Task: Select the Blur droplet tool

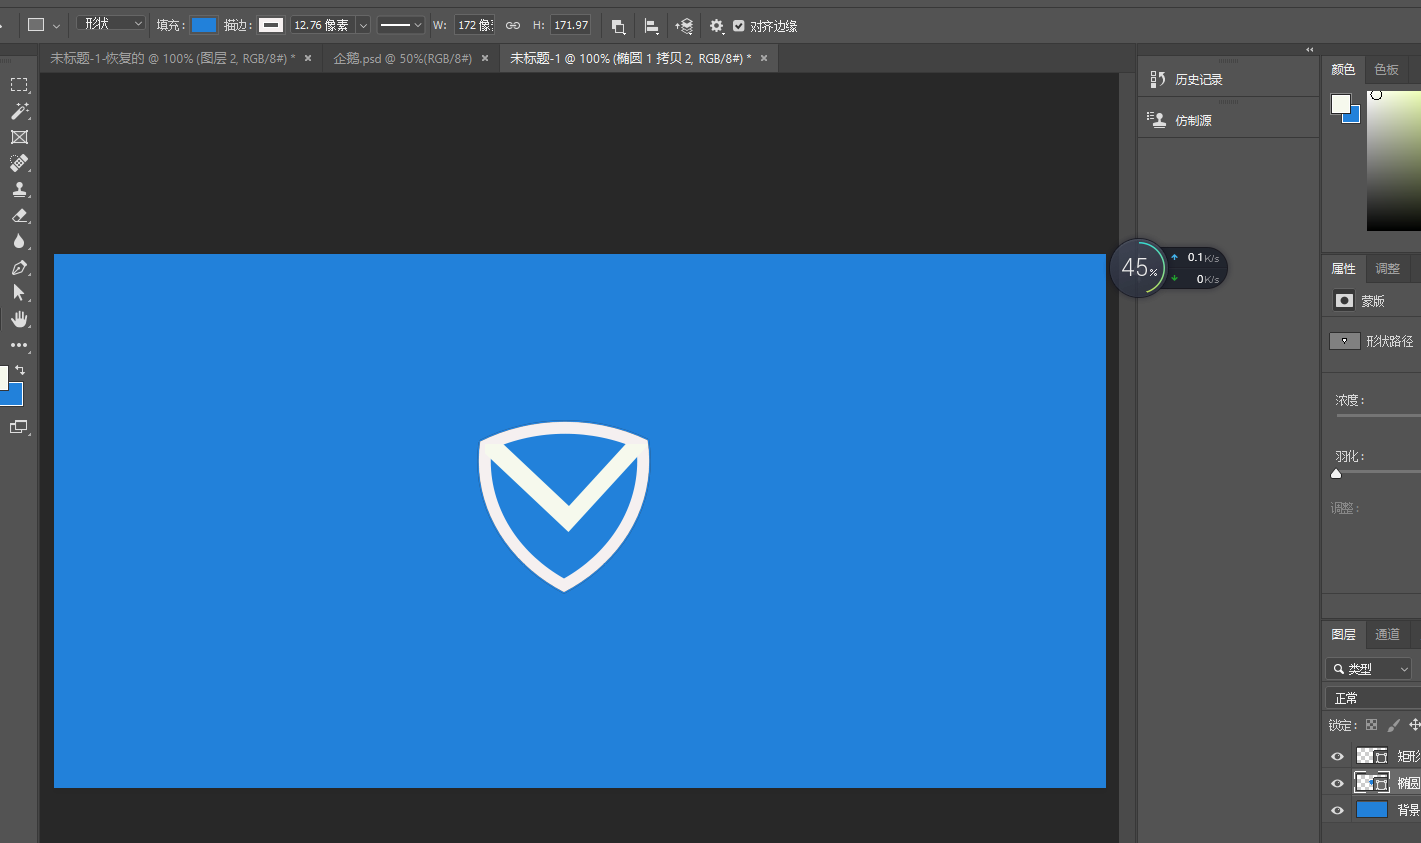Action: pyautogui.click(x=19, y=241)
